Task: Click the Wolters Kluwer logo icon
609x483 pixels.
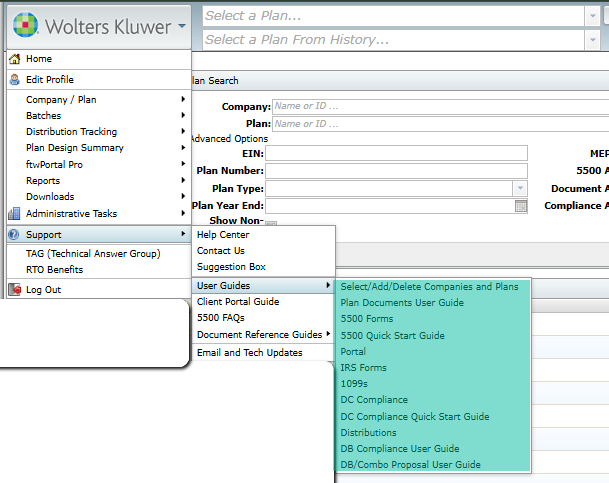Action: click(26, 25)
